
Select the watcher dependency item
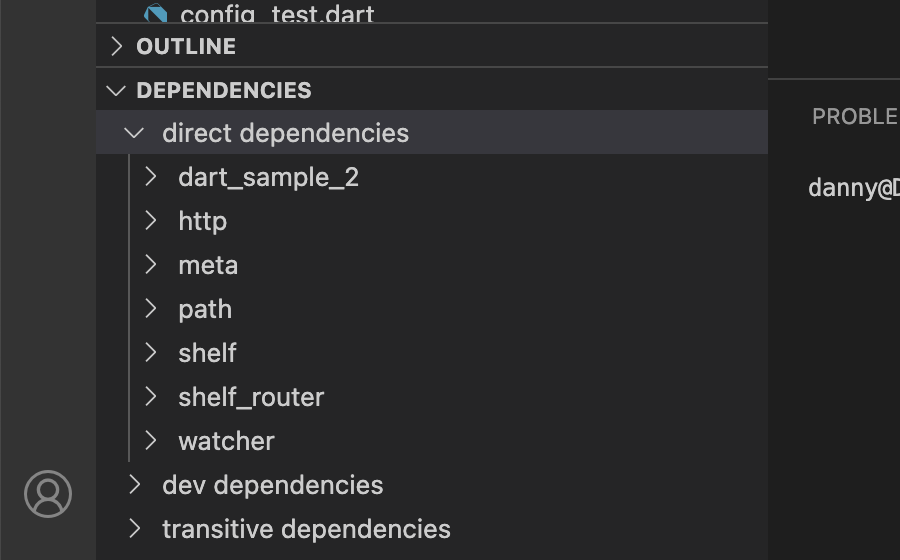tap(226, 441)
